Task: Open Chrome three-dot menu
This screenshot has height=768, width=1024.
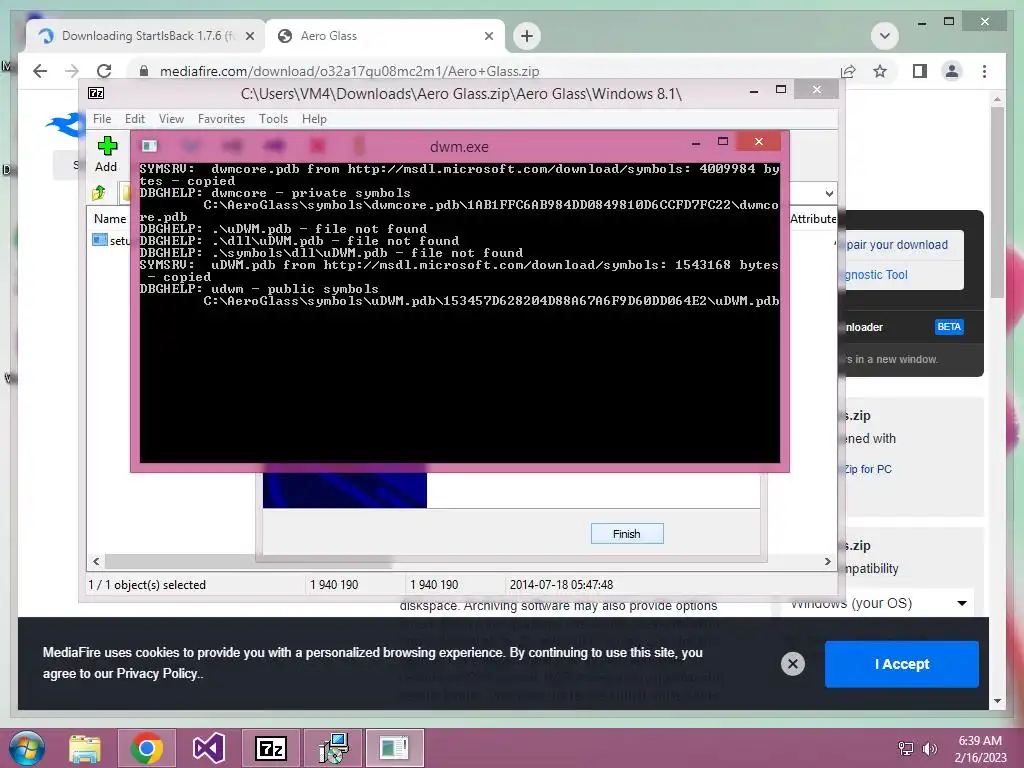Action: coord(984,71)
